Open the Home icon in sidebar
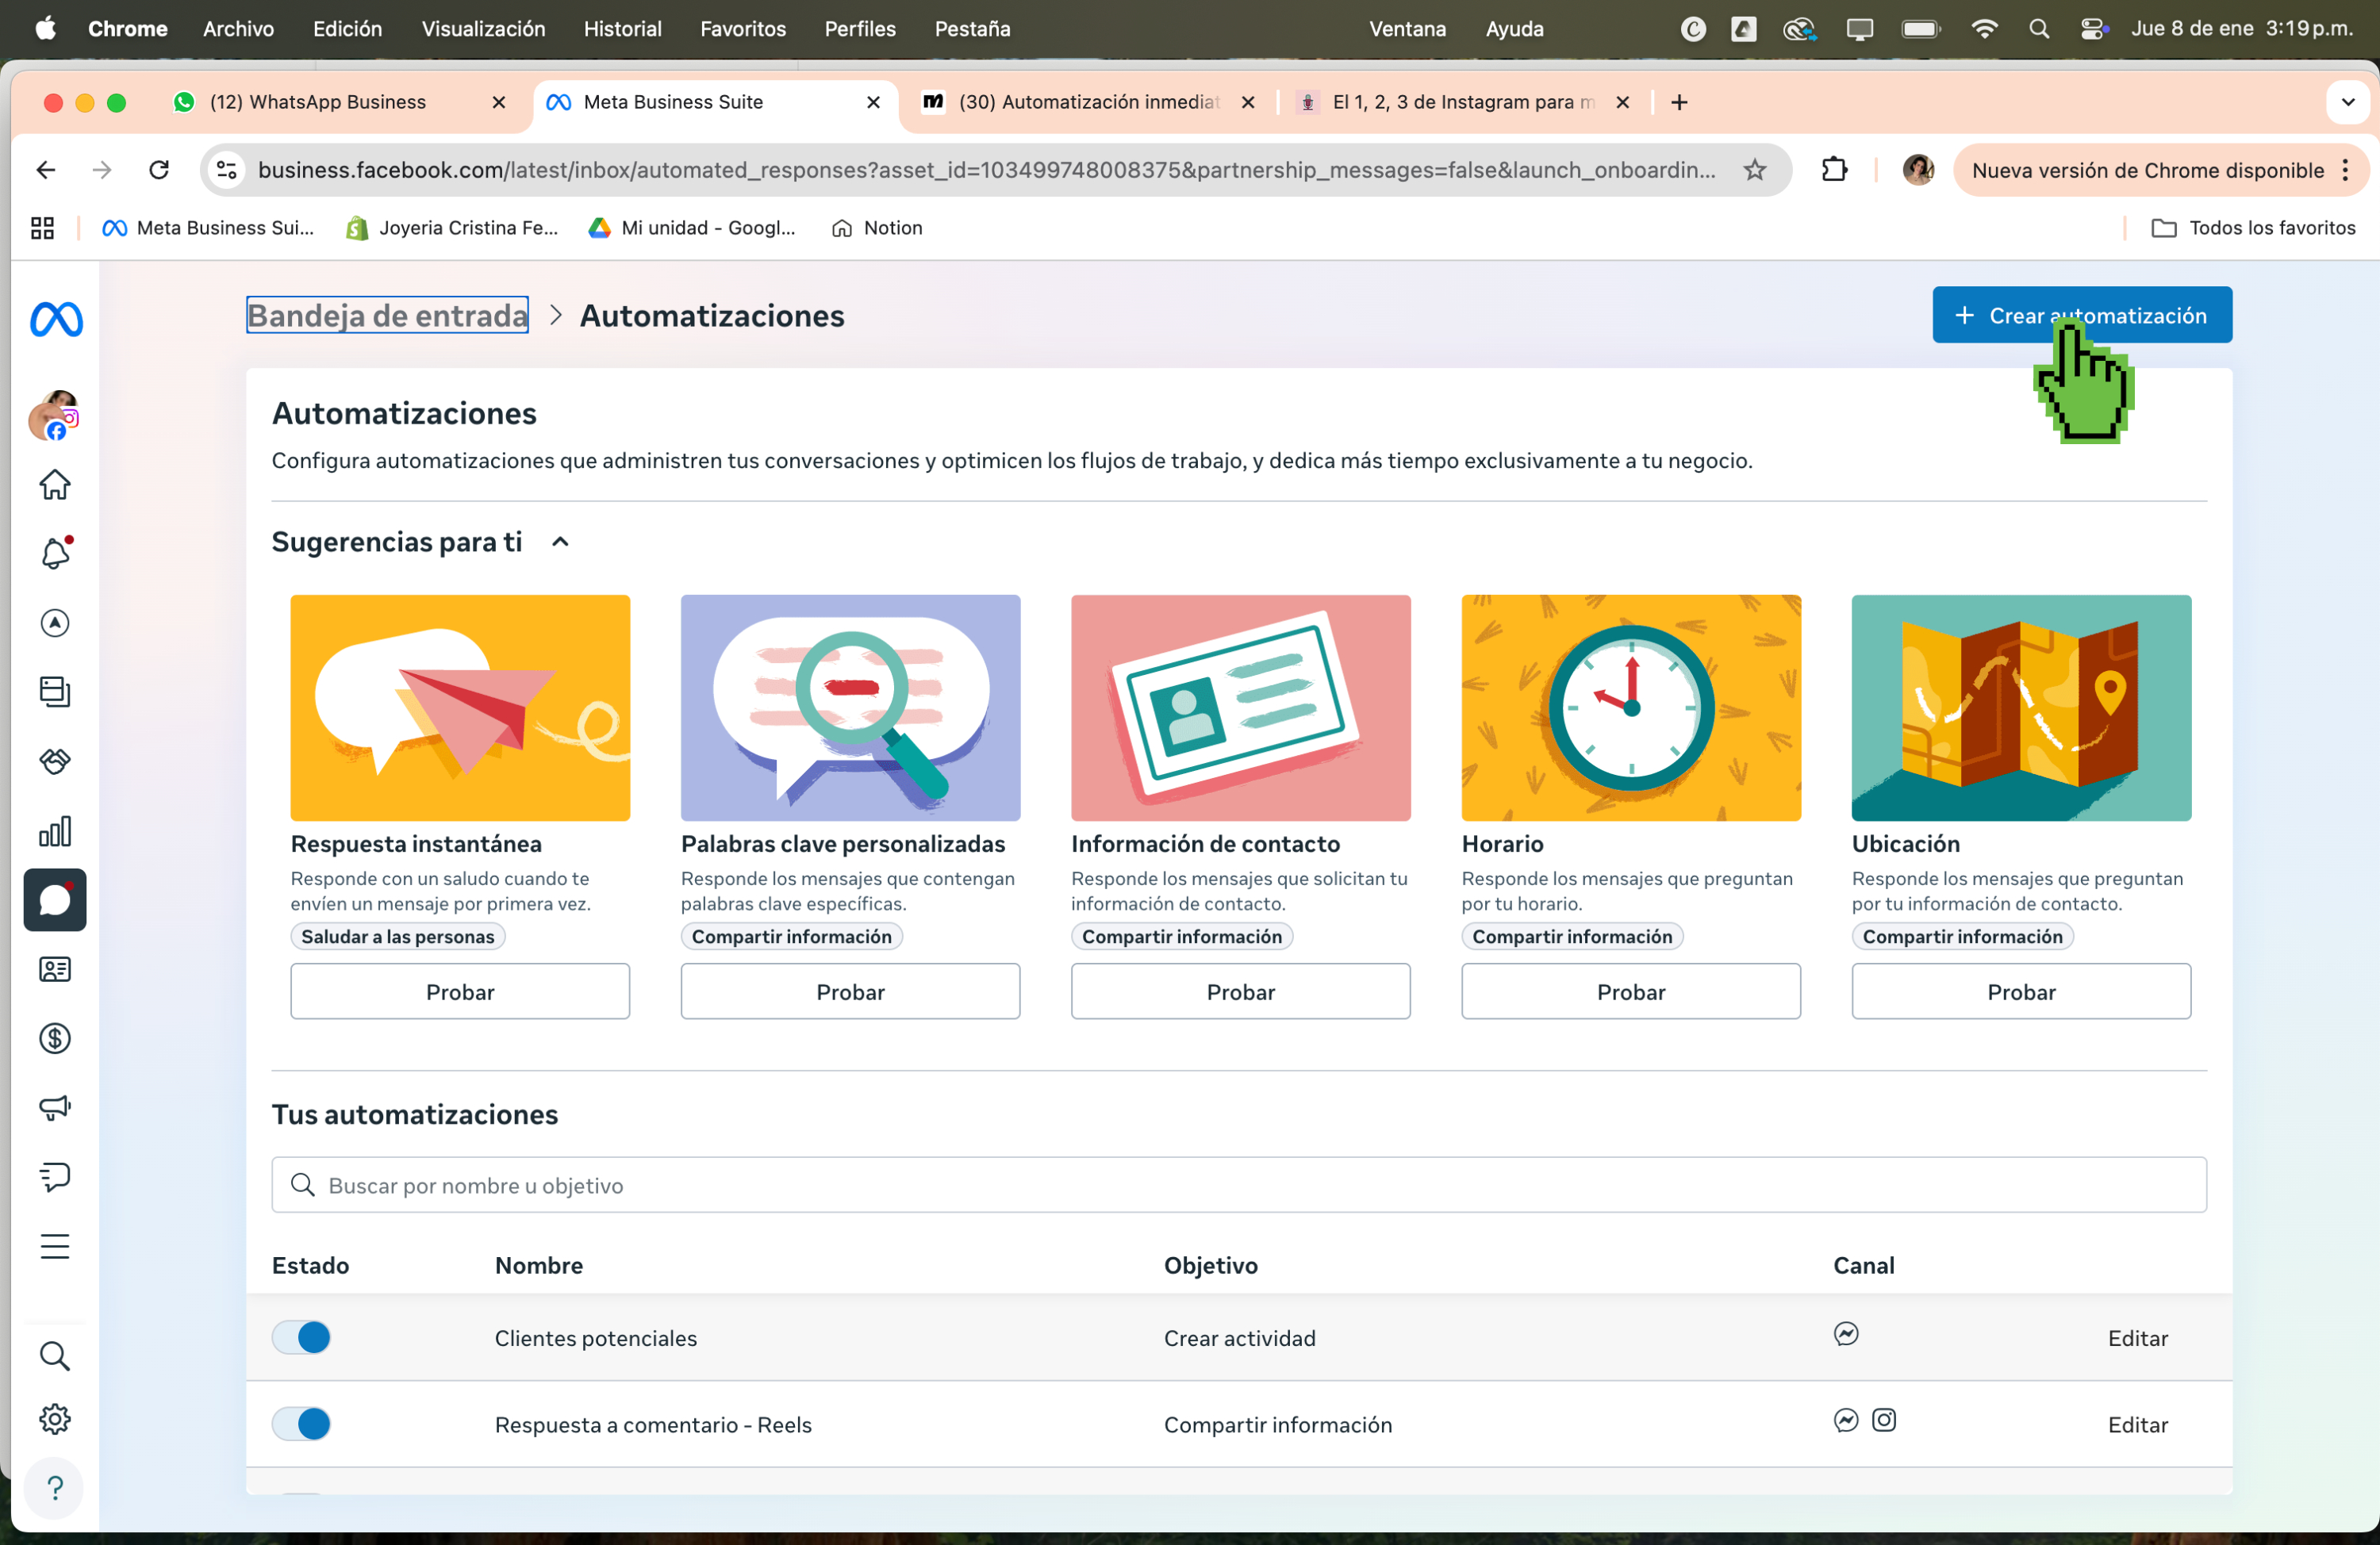 [x=55, y=485]
